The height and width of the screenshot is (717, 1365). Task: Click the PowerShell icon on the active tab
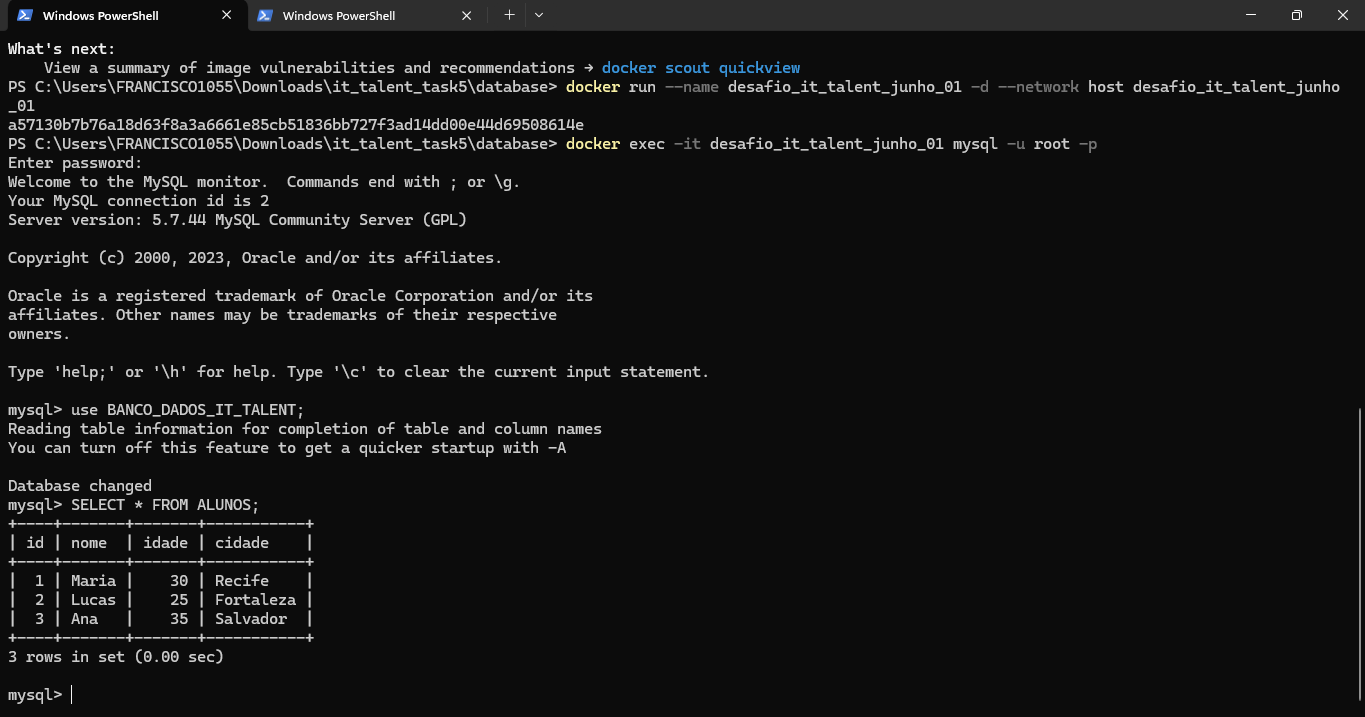point(25,15)
